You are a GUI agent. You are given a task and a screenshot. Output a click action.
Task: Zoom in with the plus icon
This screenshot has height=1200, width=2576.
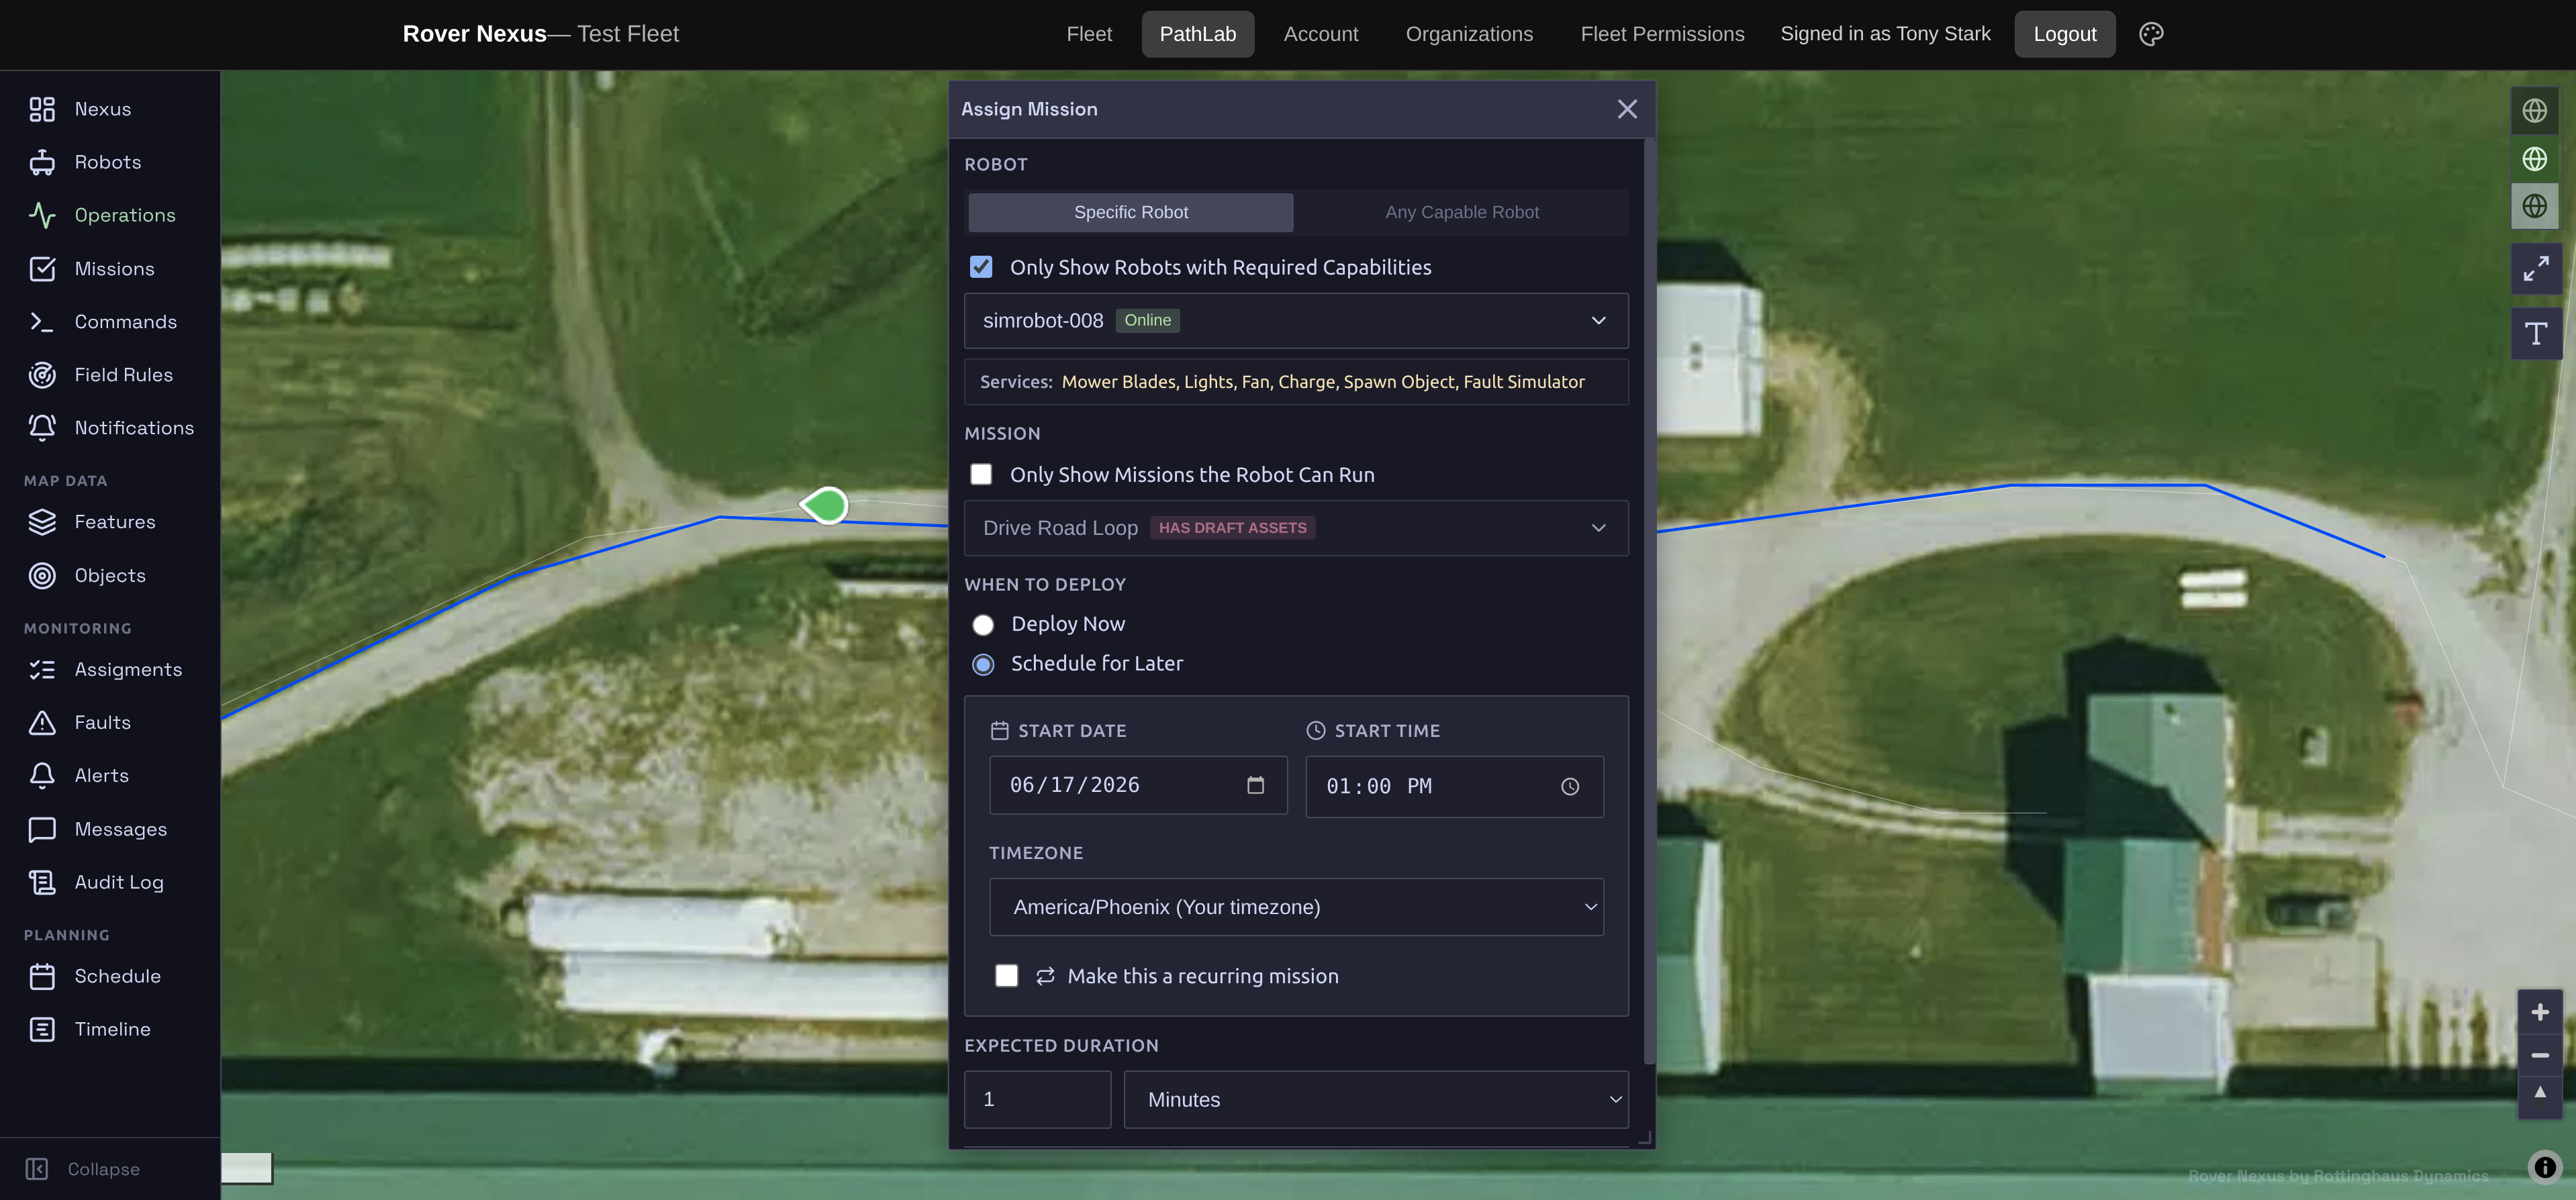pos(2539,1012)
